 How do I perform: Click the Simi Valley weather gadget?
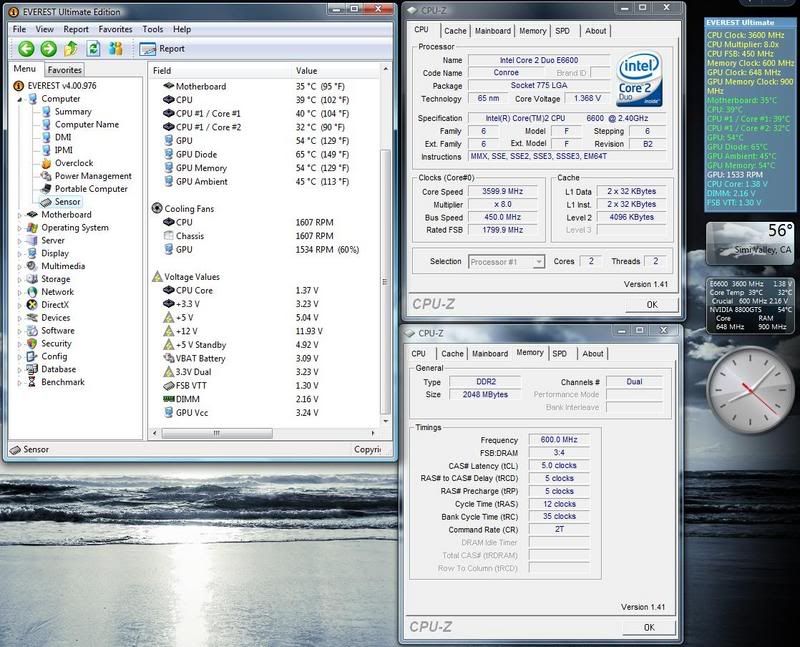point(750,243)
